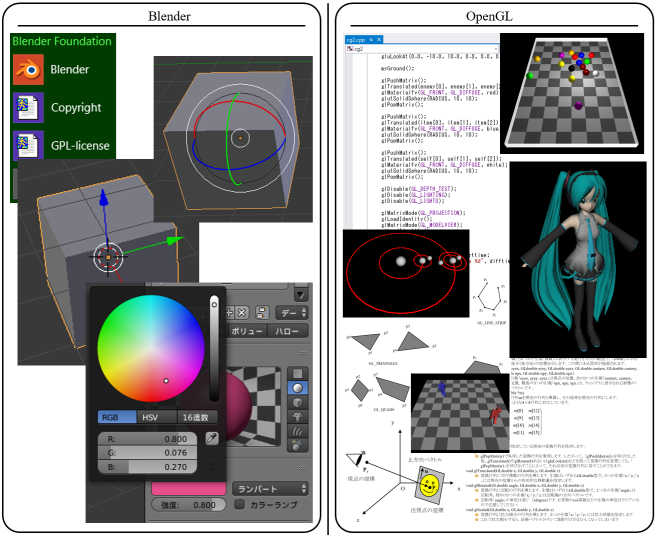The image size is (656, 535).
Task: Click the Copyright text label
Action: [76, 108]
